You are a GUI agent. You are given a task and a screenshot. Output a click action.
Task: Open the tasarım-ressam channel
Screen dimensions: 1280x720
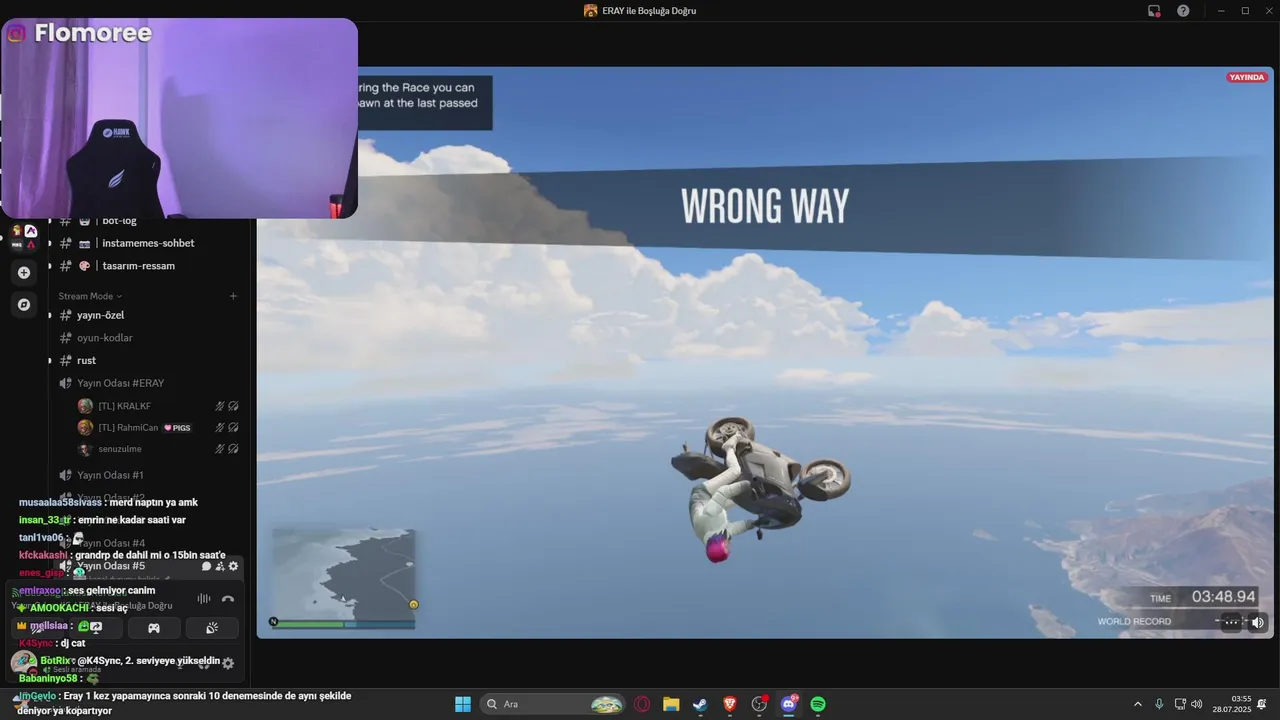(138, 266)
